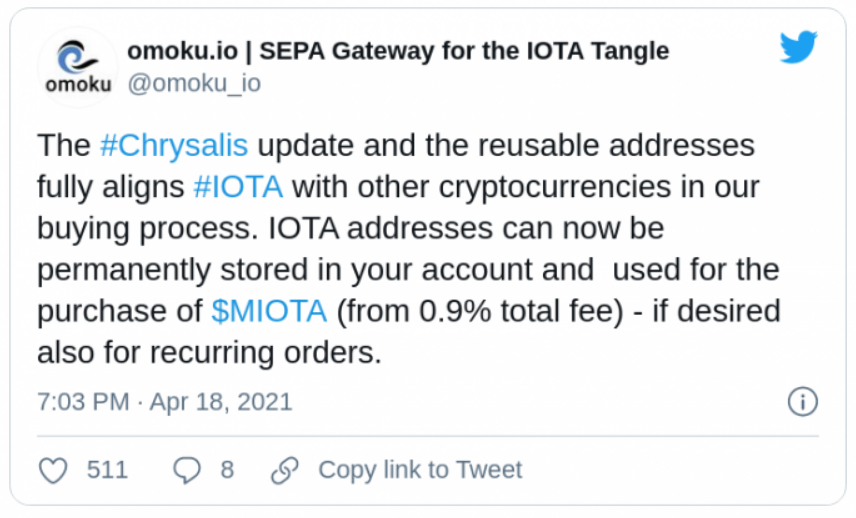Open the info circle icon
This screenshot has height=518, width=856.
click(x=802, y=402)
